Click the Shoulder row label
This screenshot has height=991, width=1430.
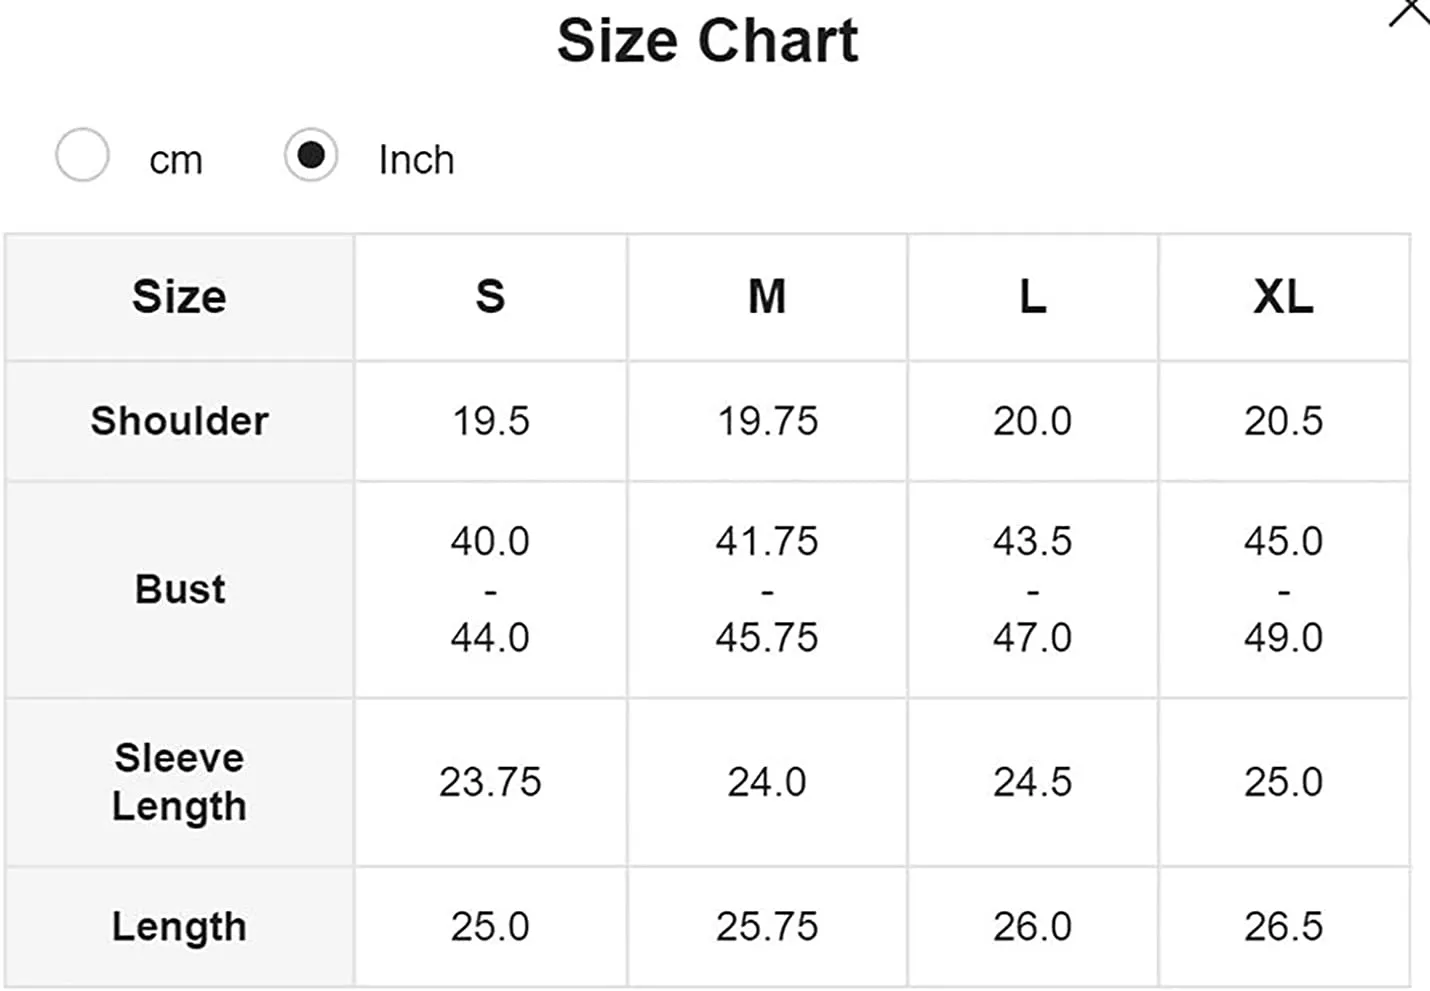(x=180, y=421)
